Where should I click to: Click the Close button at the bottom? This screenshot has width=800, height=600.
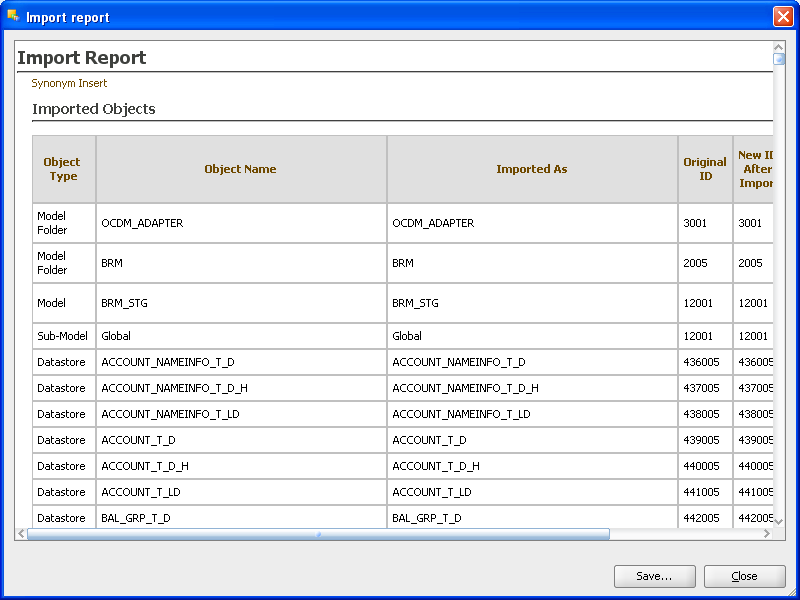point(744,576)
